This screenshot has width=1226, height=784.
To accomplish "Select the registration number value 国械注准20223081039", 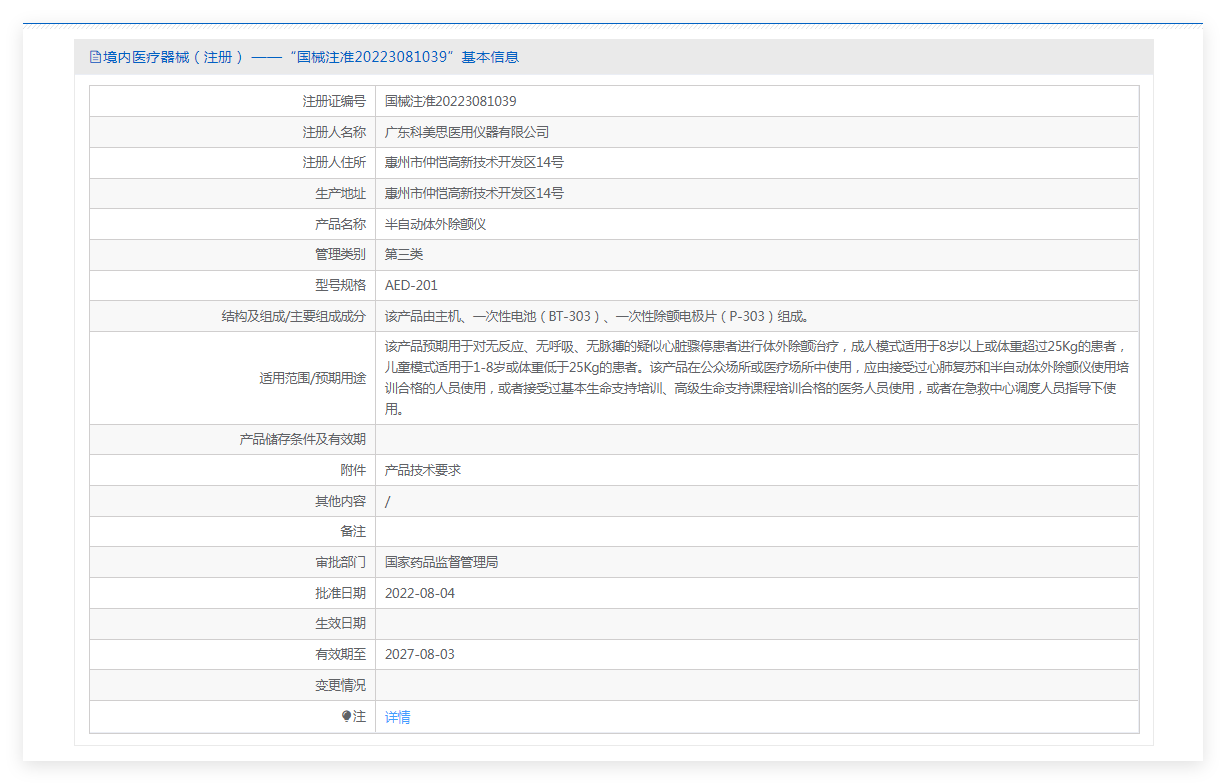I will [x=451, y=101].
